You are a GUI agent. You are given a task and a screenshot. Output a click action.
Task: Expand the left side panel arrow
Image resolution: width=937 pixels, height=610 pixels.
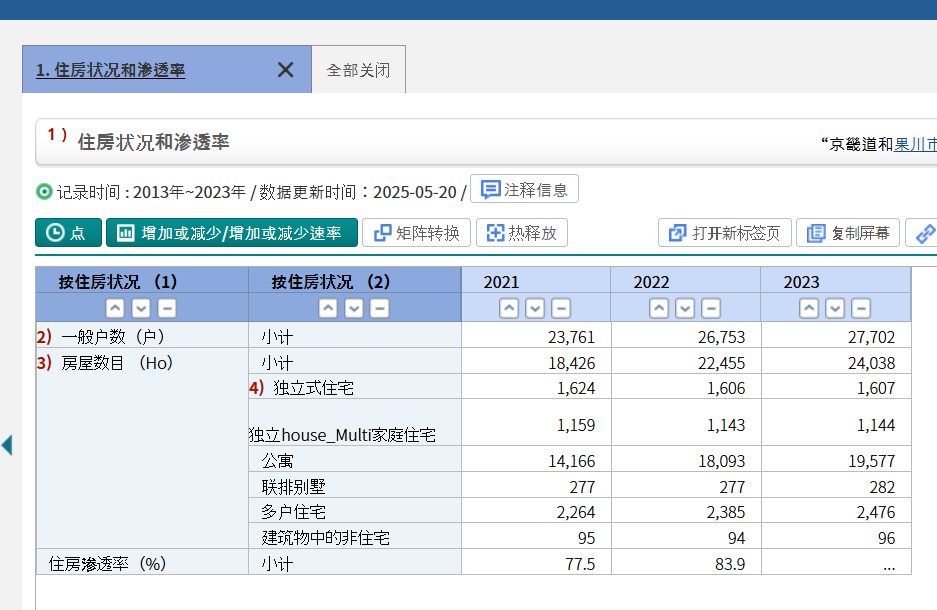tap(7, 445)
